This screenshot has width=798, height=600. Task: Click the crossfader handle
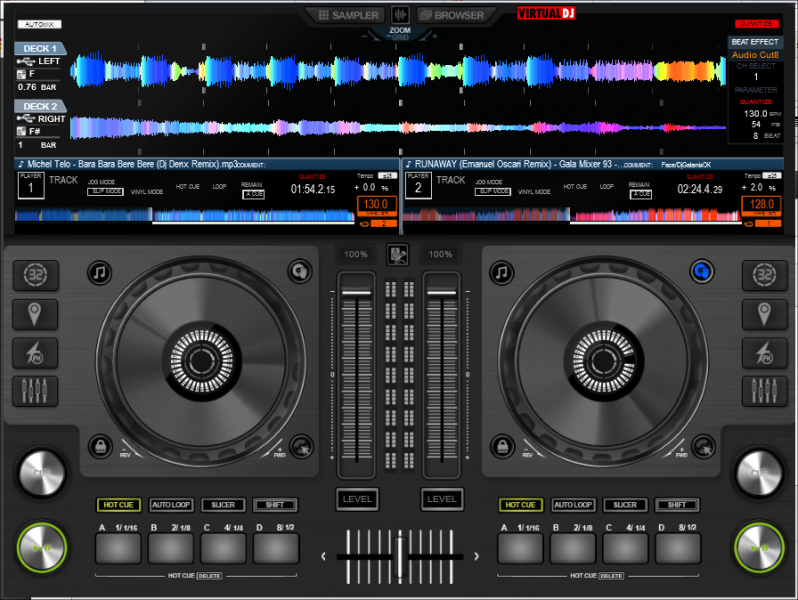tap(400, 556)
